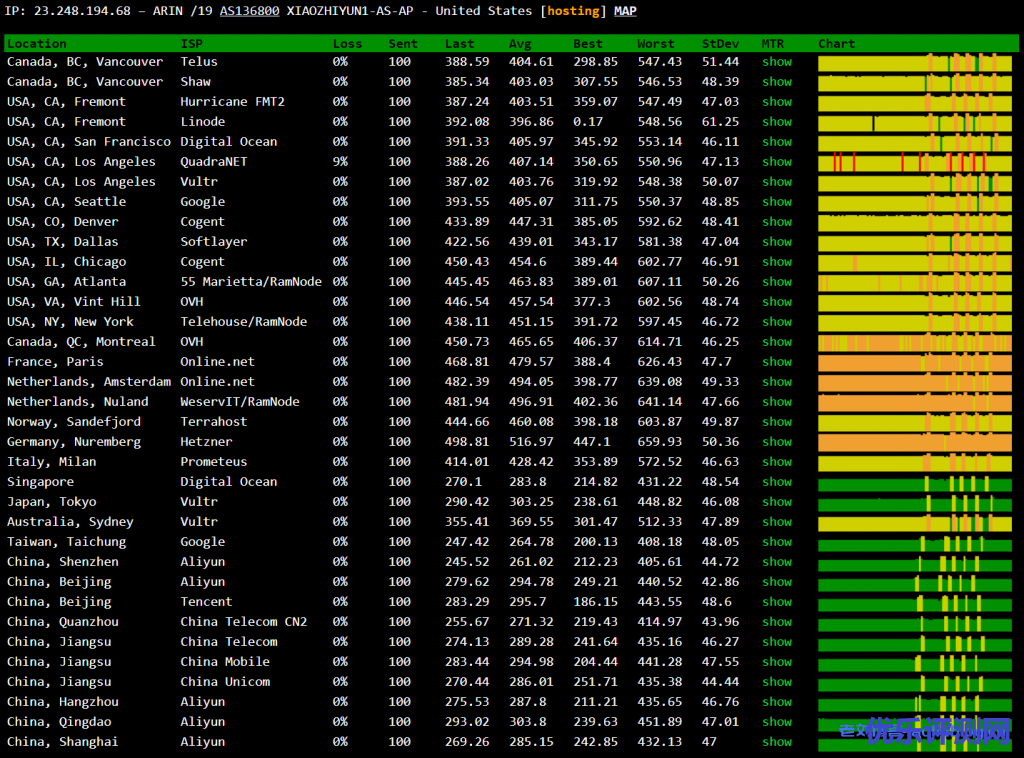Show MTR for Singapore Digital Ocean

pyautogui.click(x=776, y=482)
